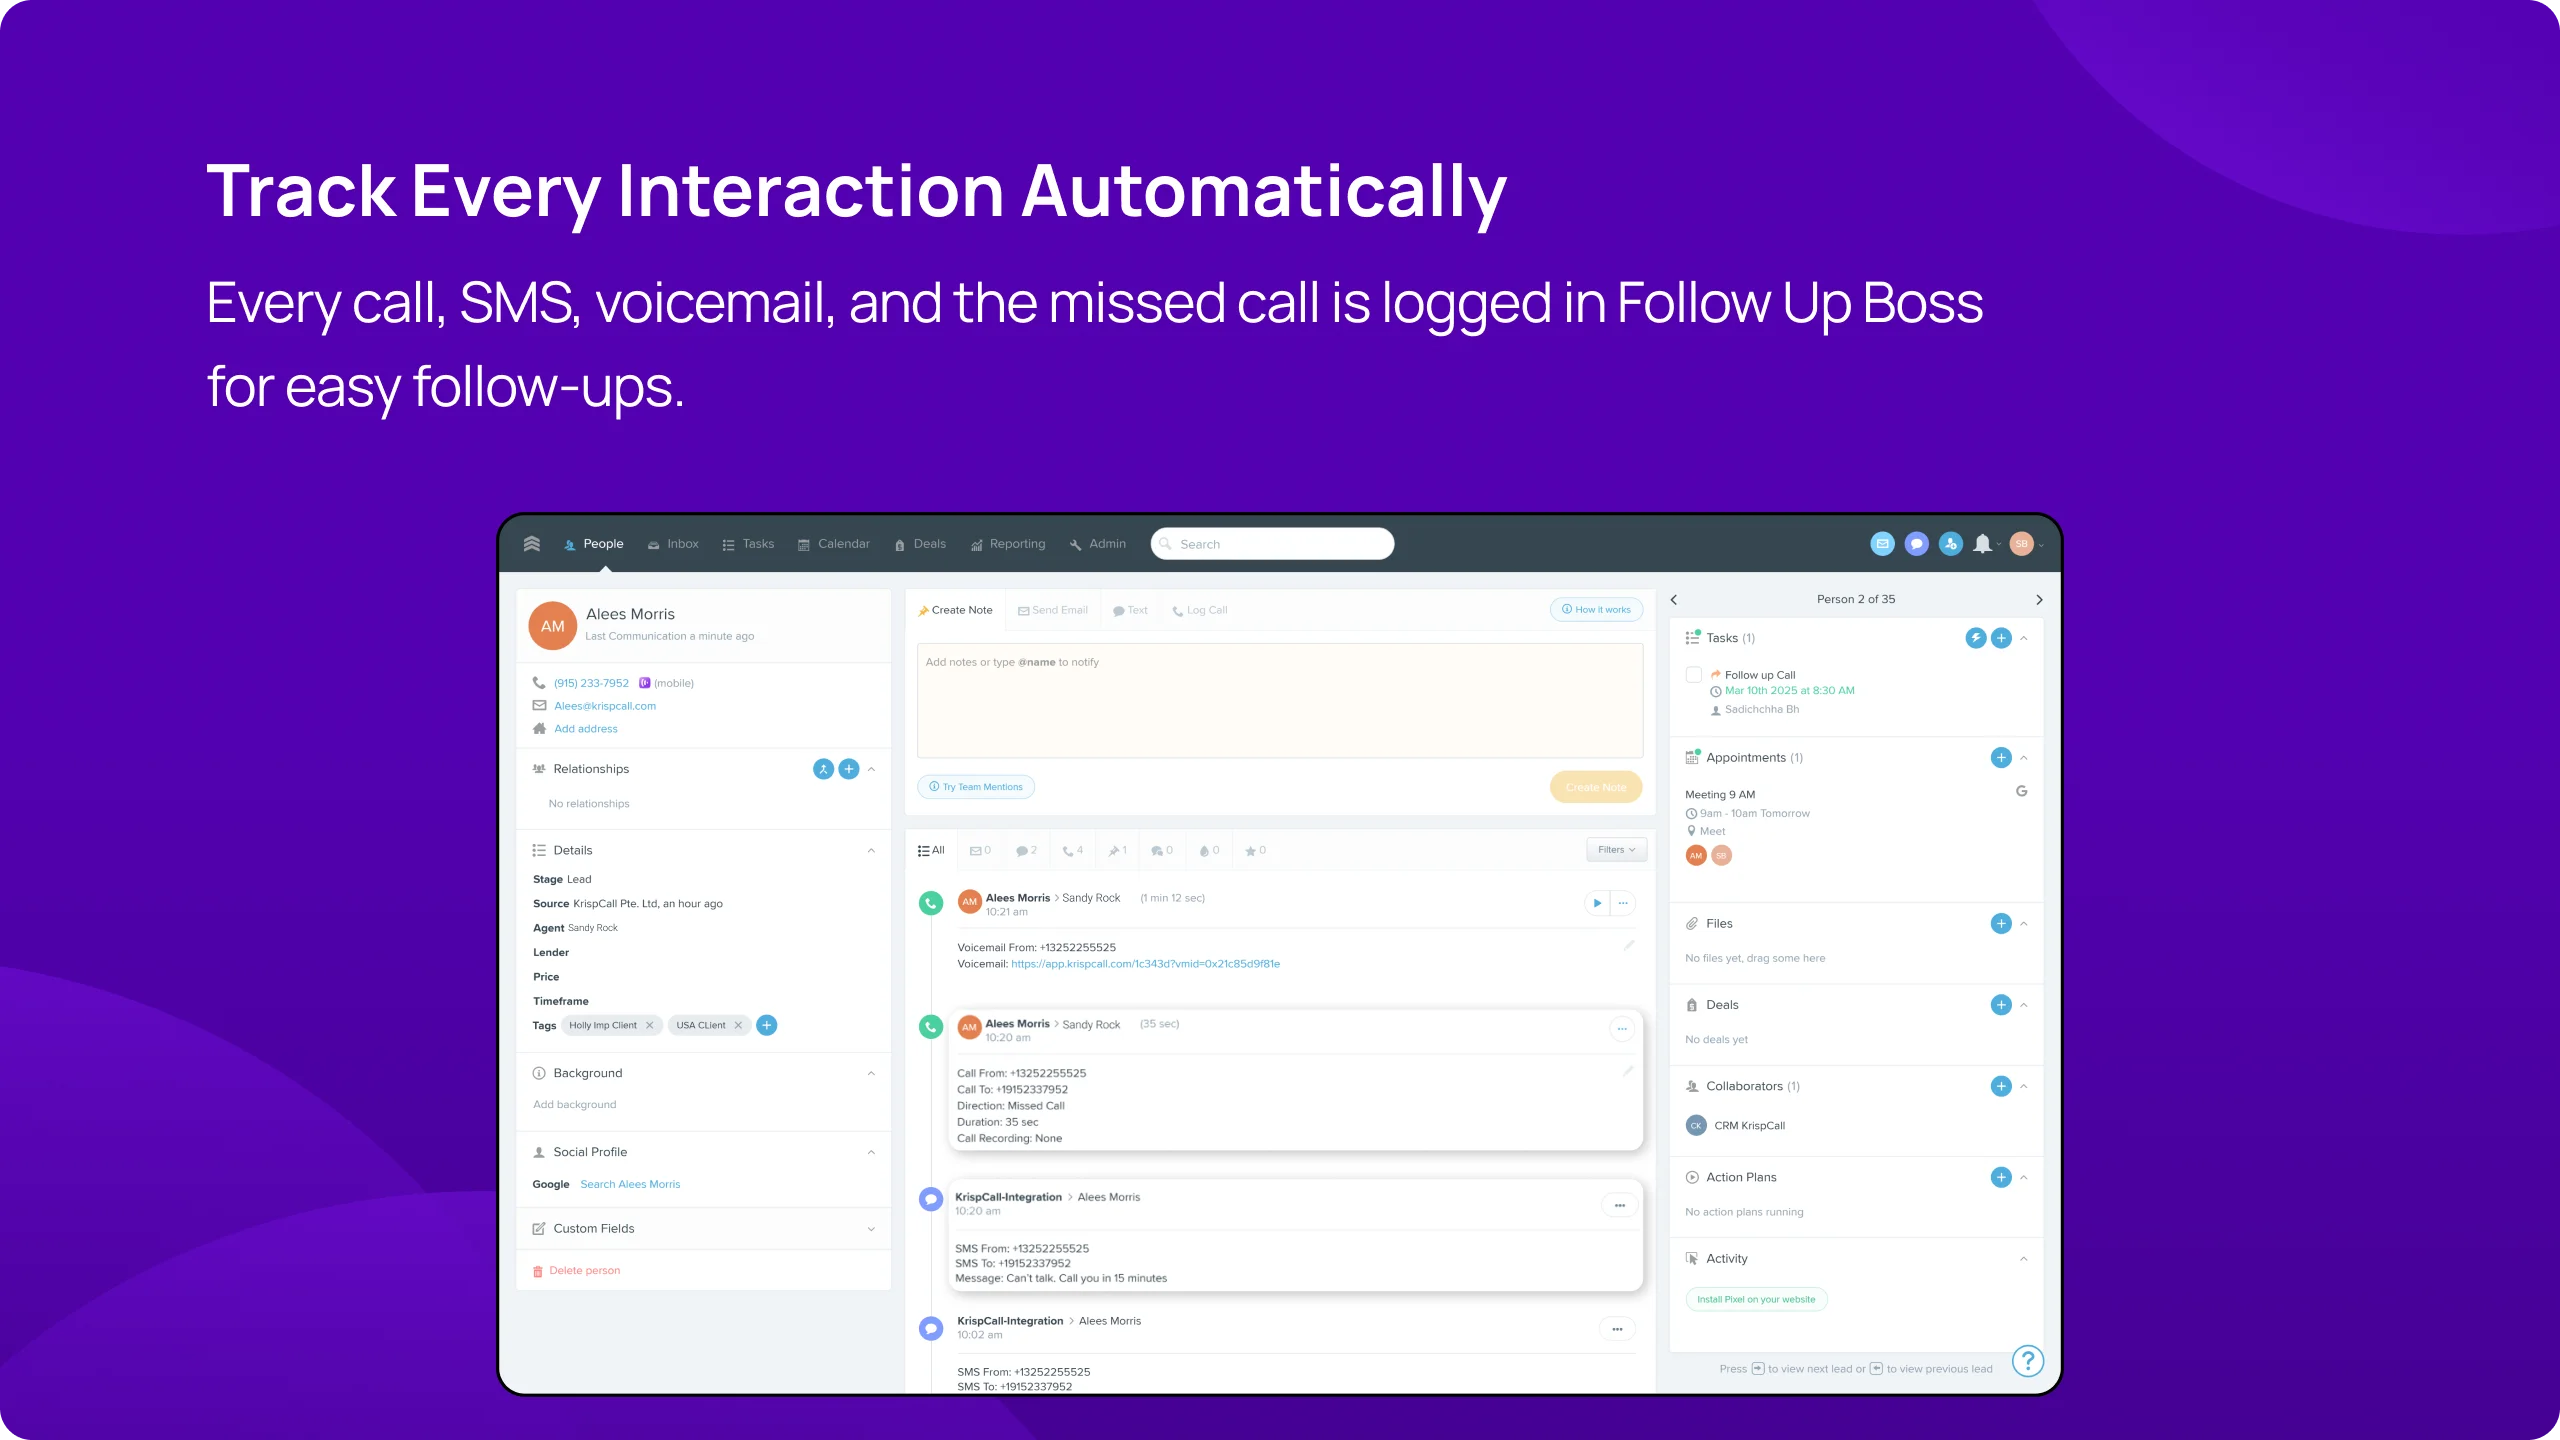Add a new tag with plus icon
2560x1440 pixels.
point(767,1025)
